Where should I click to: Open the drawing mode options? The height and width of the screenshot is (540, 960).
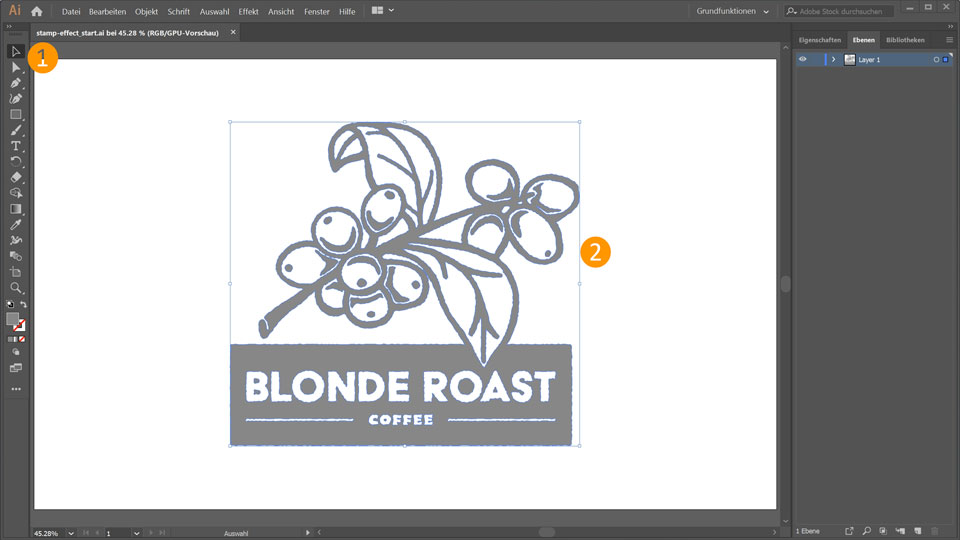coord(16,353)
